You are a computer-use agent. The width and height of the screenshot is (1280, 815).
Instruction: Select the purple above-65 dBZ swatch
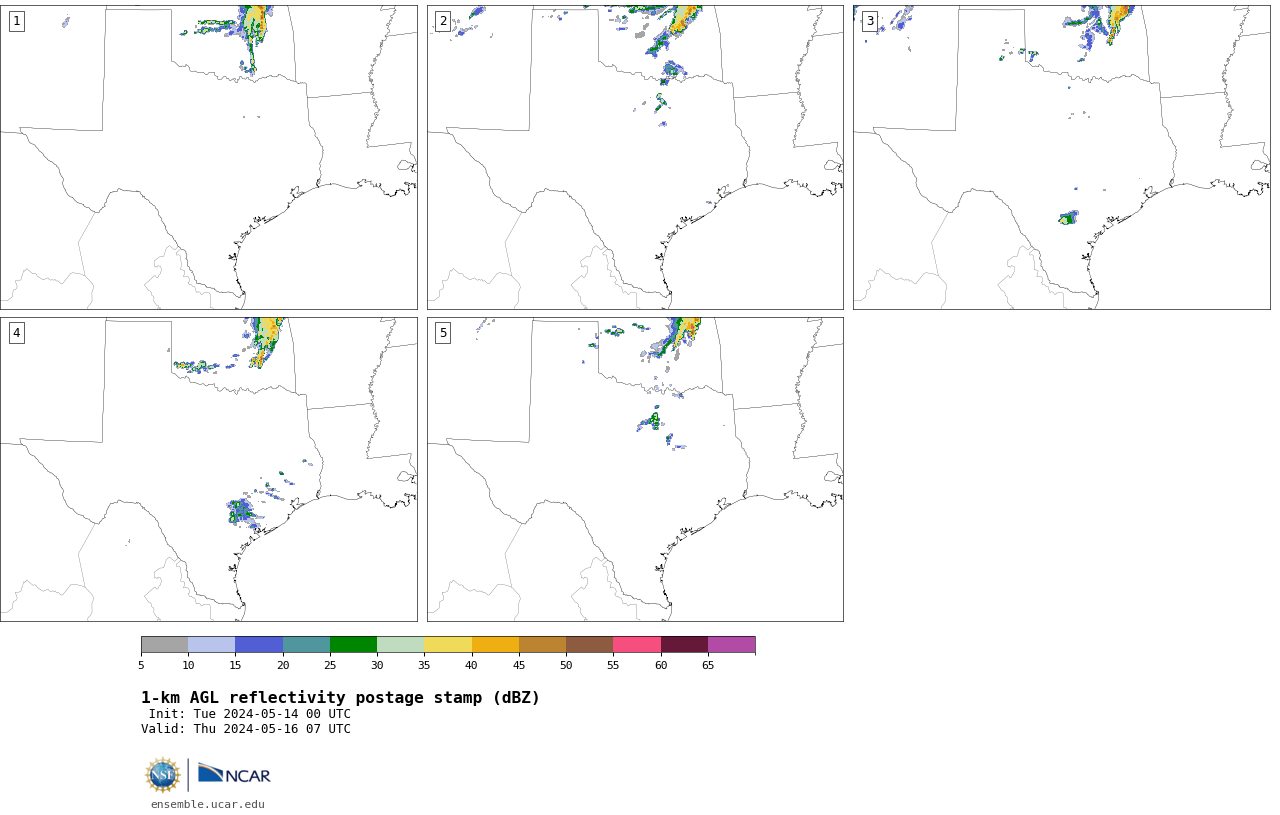[x=731, y=644]
